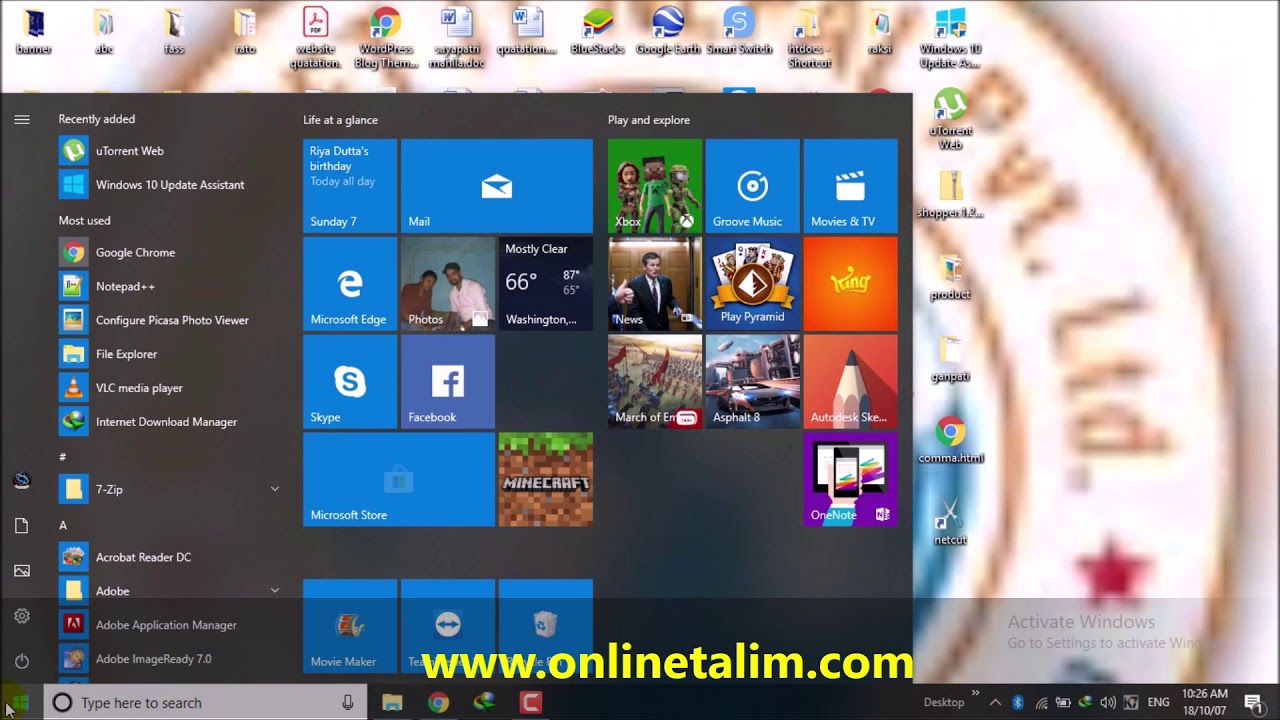Open the Autodesk SketchBook tile

[x=851, y=382]
